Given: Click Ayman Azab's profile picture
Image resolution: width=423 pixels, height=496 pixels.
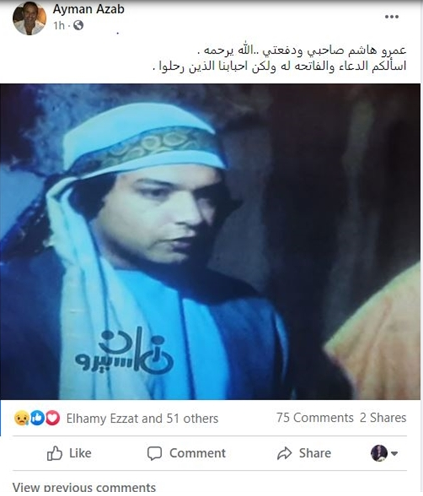Looking at the screenshot, I should (29, 18).
